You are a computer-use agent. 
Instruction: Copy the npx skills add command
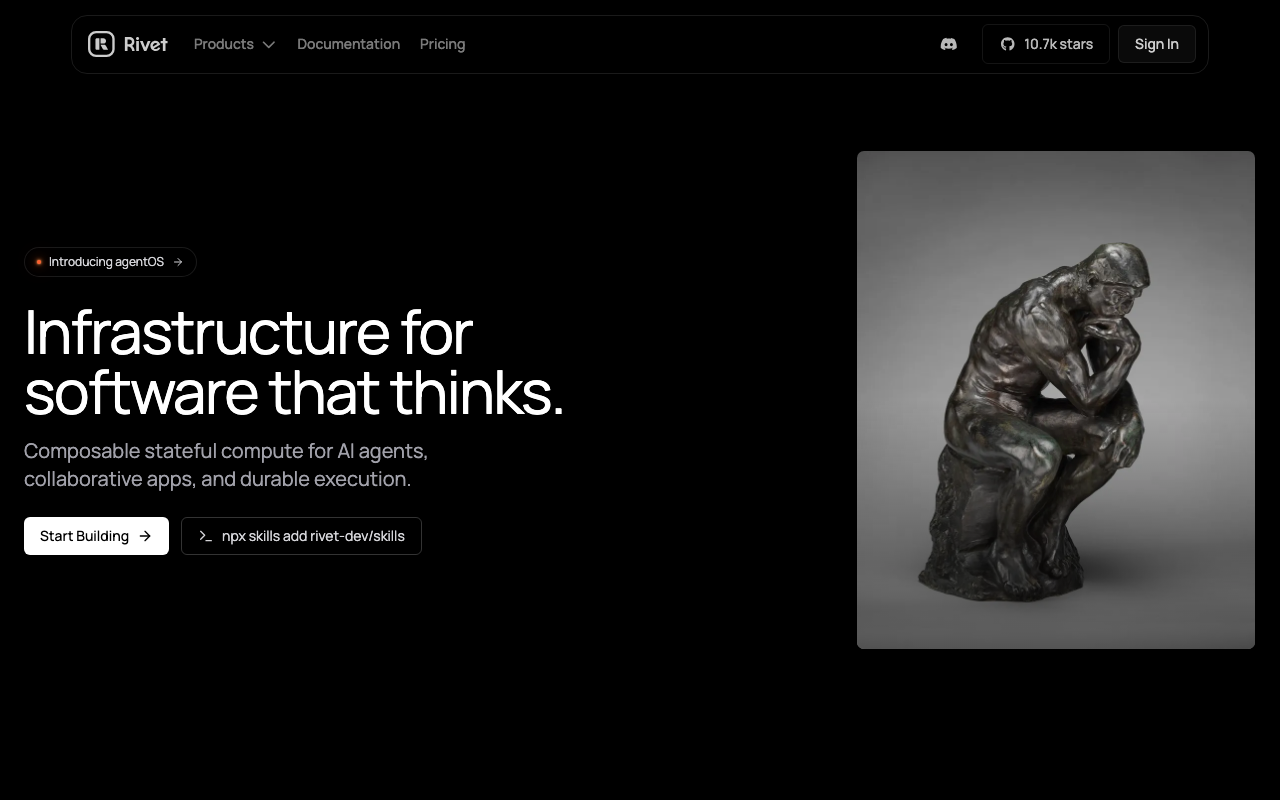point(301,536)
